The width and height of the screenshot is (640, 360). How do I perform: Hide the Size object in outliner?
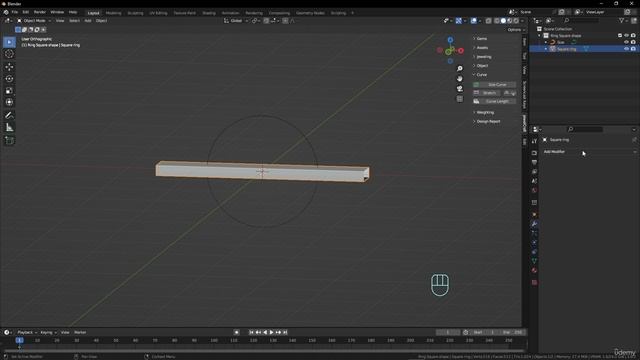point(627,42)
